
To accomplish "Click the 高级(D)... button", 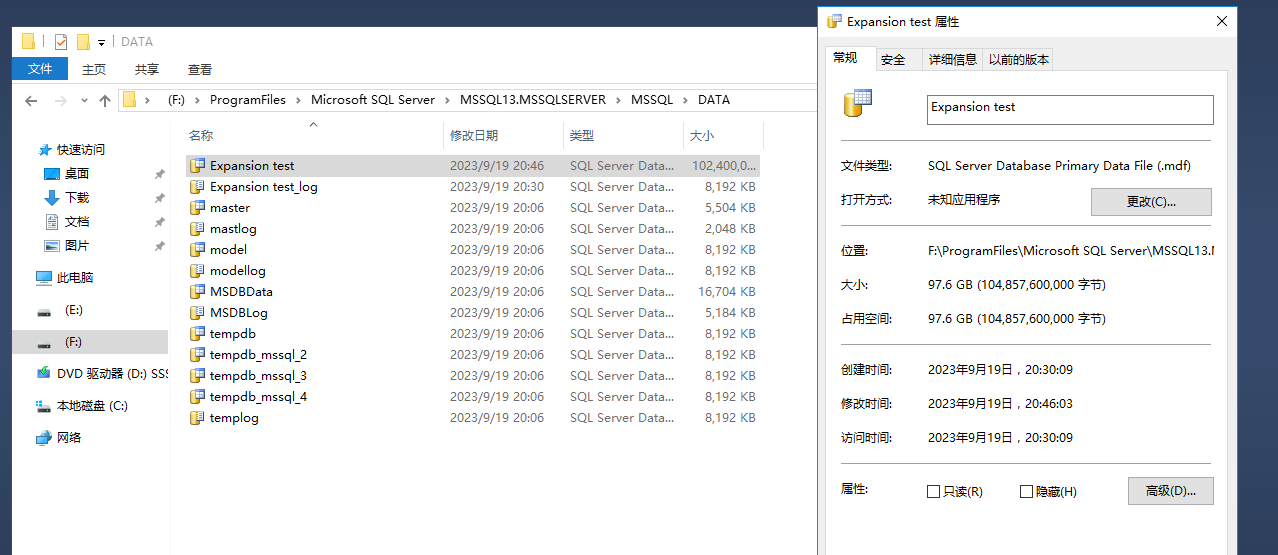I will pos(1171,491).
